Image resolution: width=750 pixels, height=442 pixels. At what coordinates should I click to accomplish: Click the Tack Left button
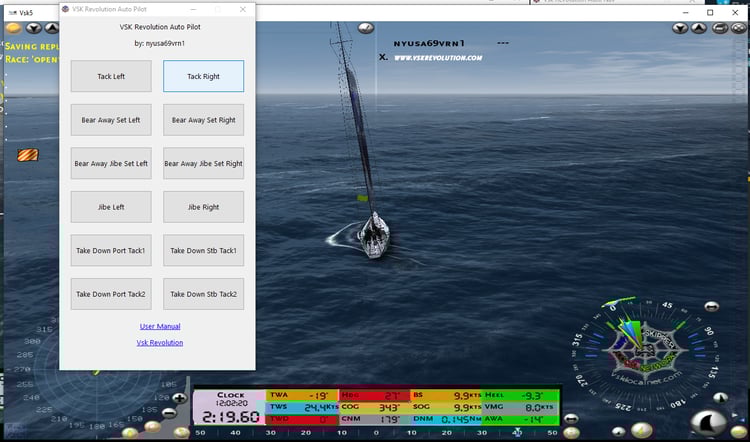pyautogui.click(x=111, y=76)
